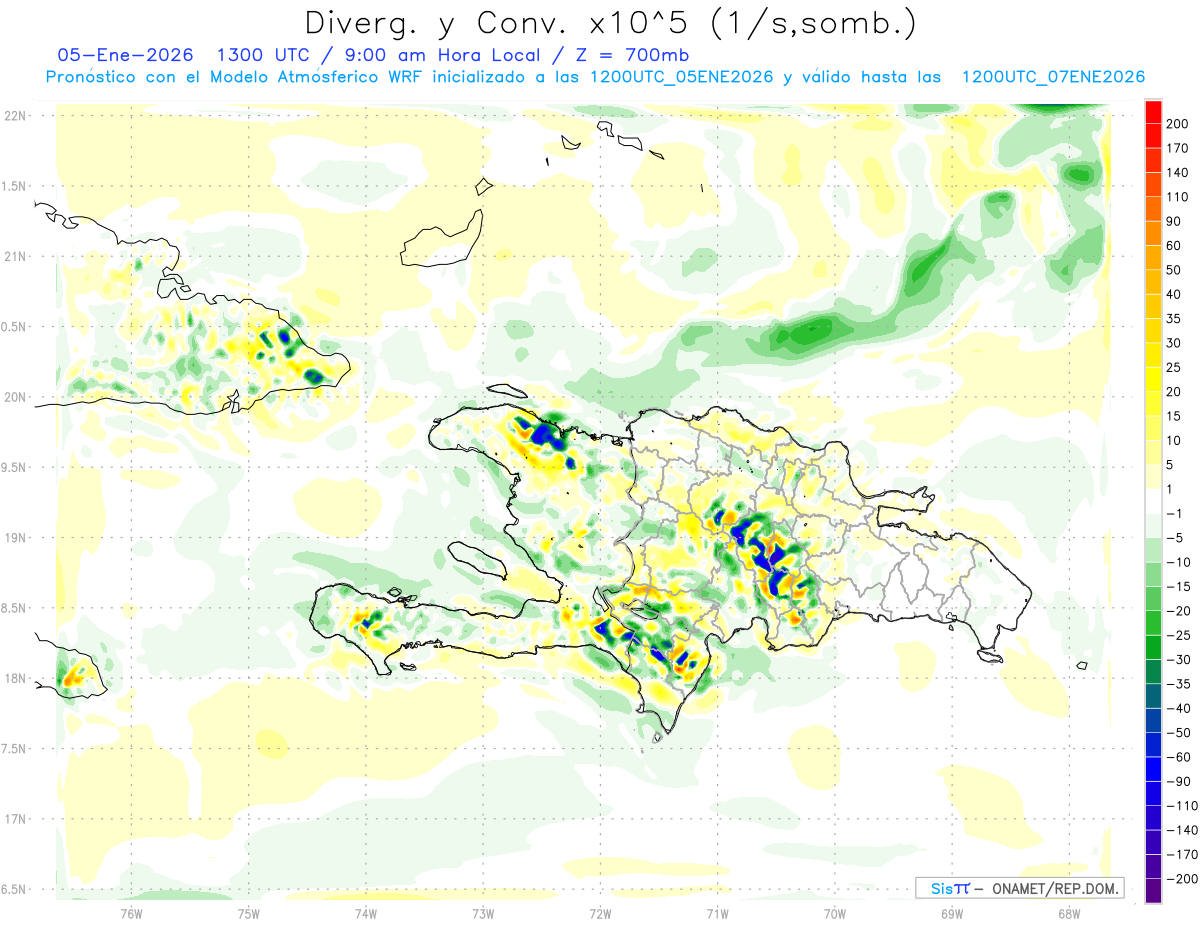This screenshot has height=927, width=1200.
Task: Click the "35" color scale value
Action: coord(1173,319)
